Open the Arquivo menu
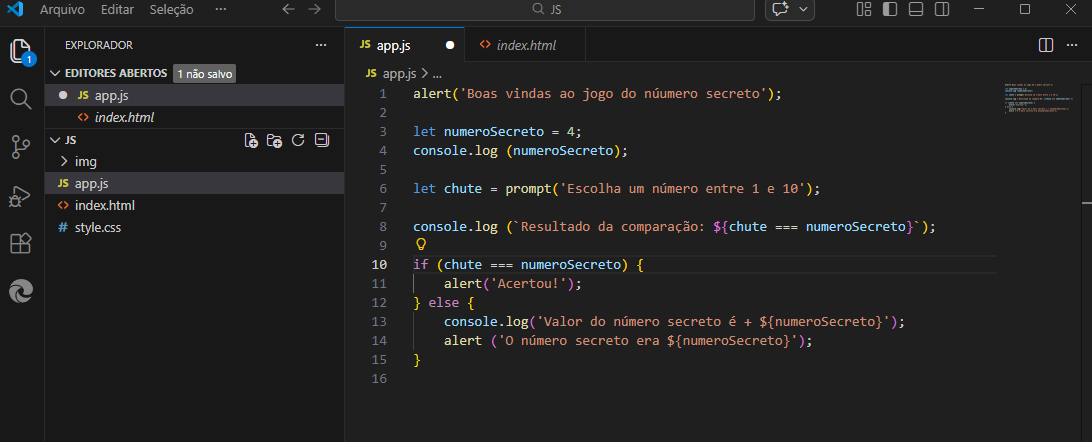 [x=62, y=9]
